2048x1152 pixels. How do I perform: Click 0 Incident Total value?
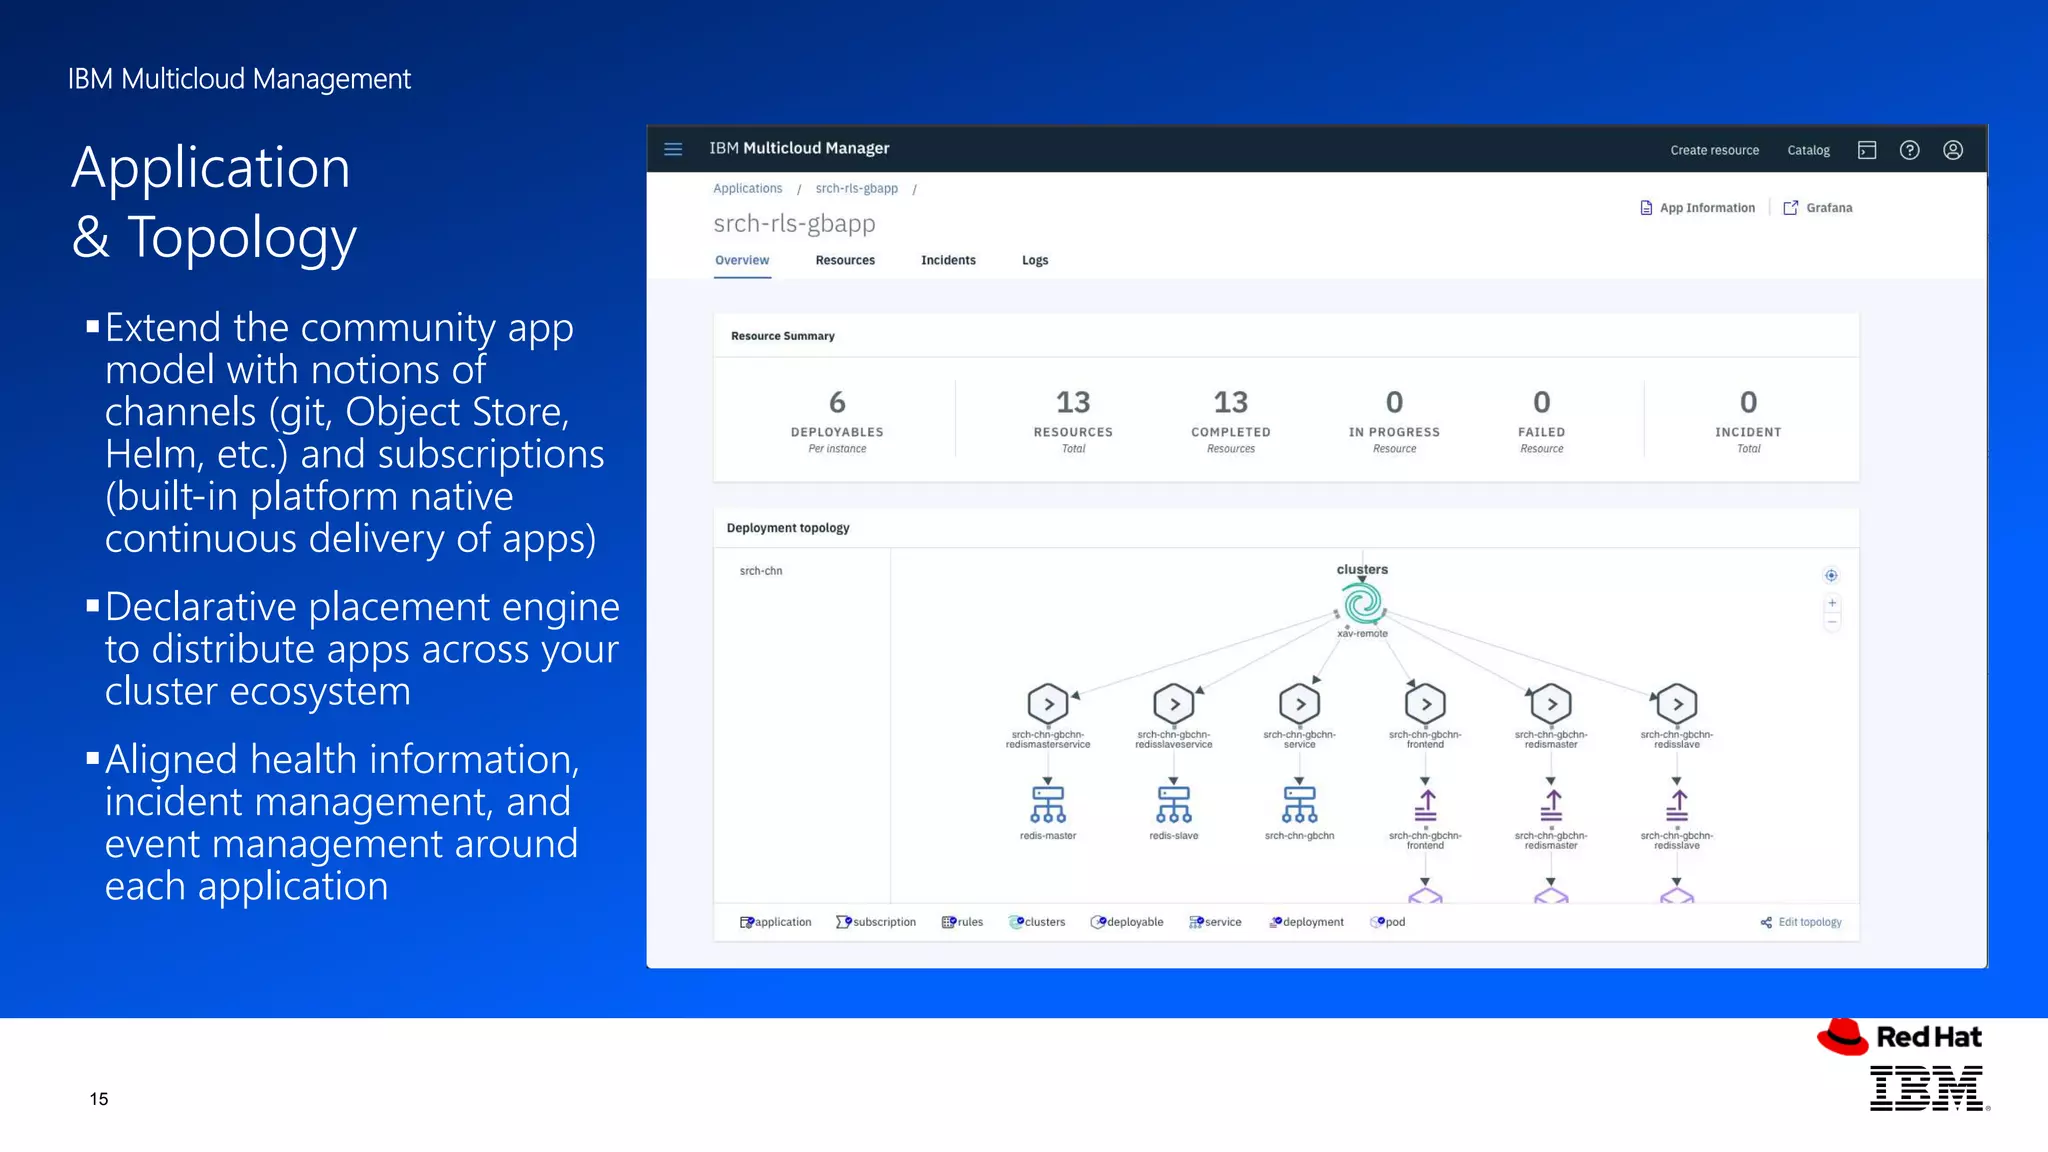pos(1748,402)
